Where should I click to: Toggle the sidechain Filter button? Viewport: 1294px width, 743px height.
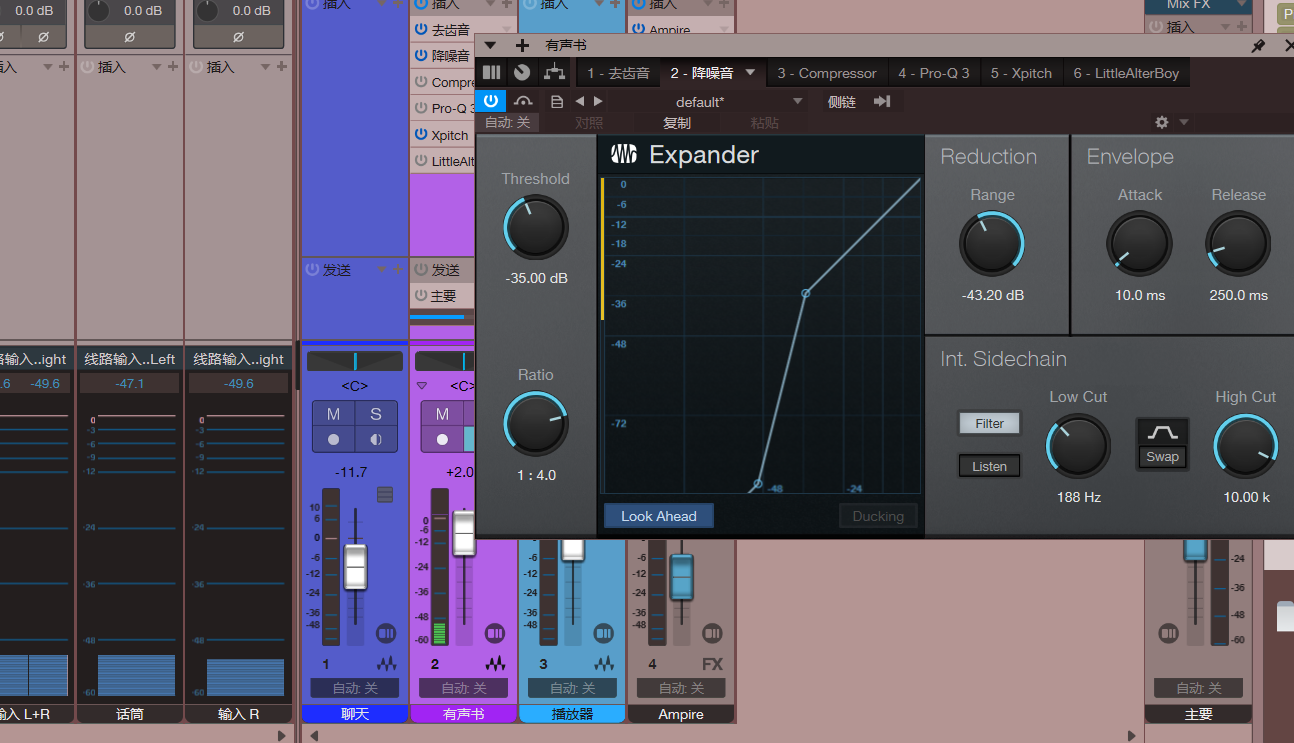tap(989, 423)
